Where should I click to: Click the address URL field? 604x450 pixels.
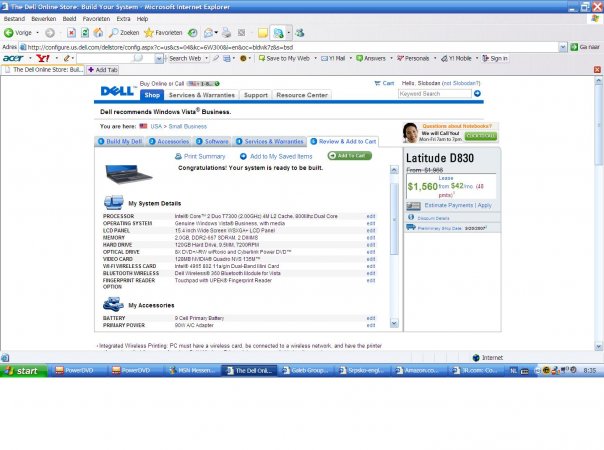pos(293,47)
